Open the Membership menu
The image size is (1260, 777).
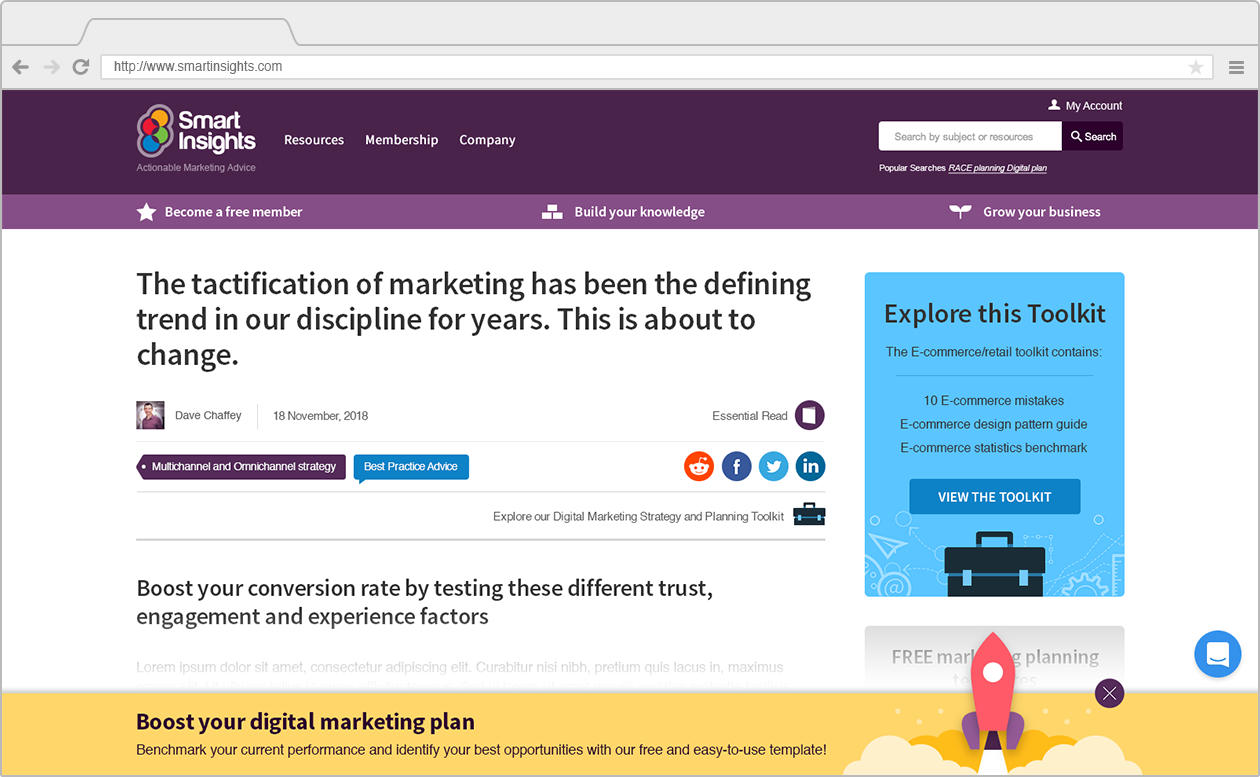pos(401,140)
